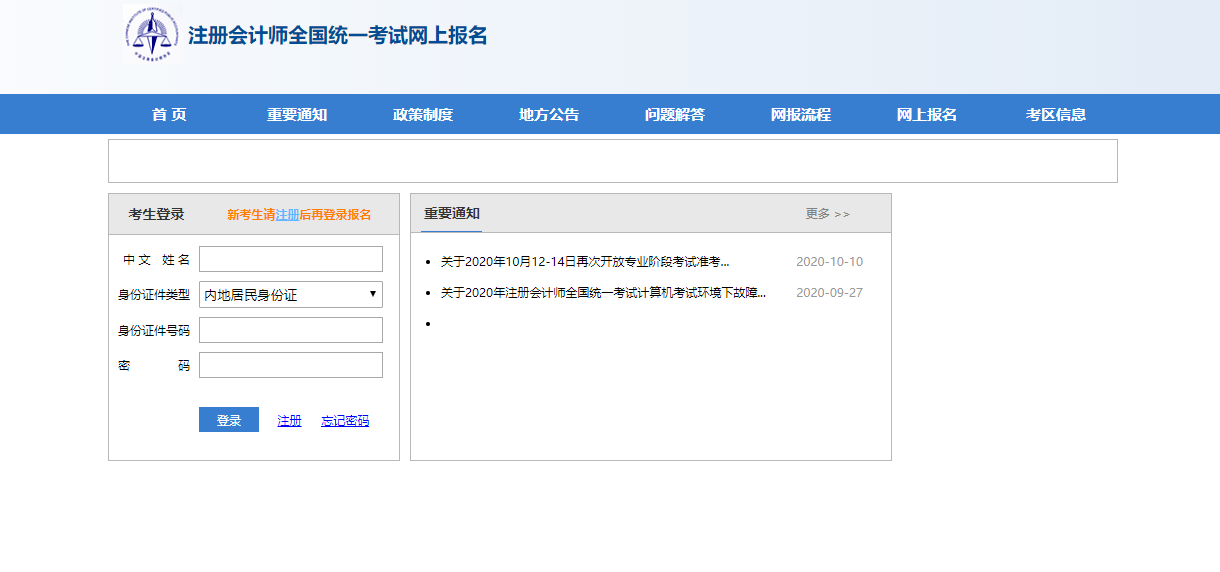Expand the 身份证件类型 dropdown

pos(291,294)
